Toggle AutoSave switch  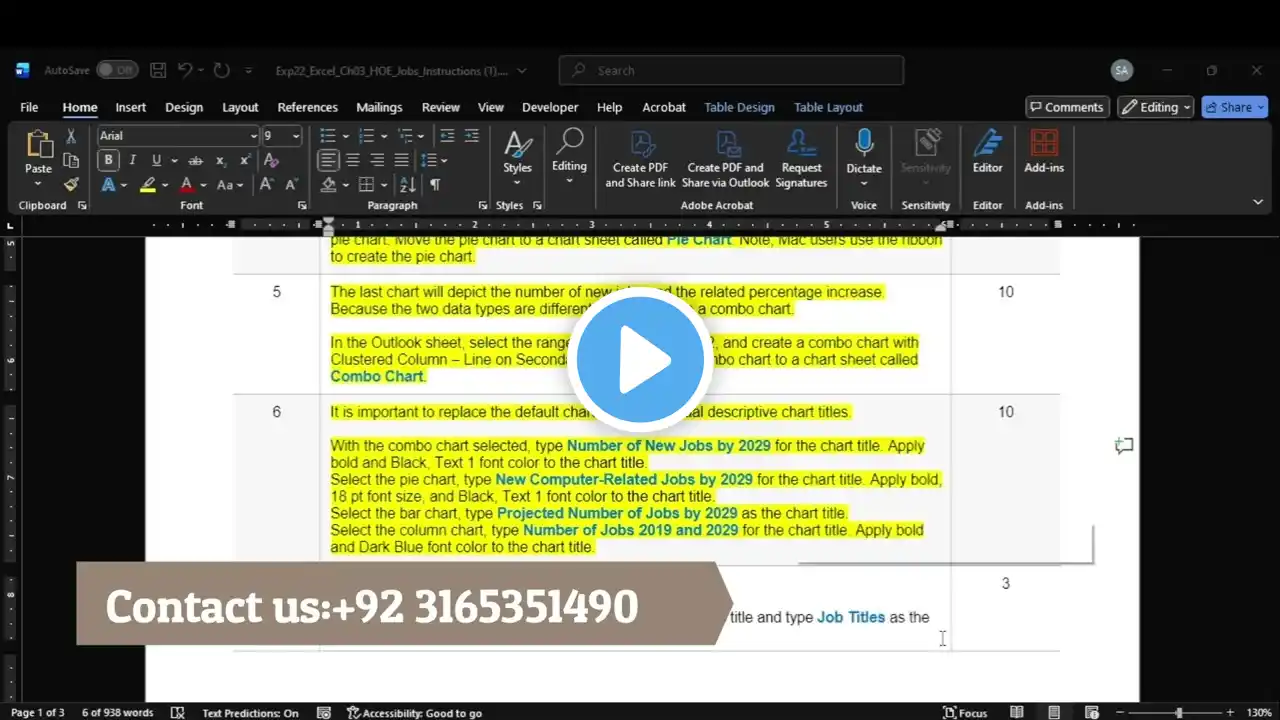118,70
